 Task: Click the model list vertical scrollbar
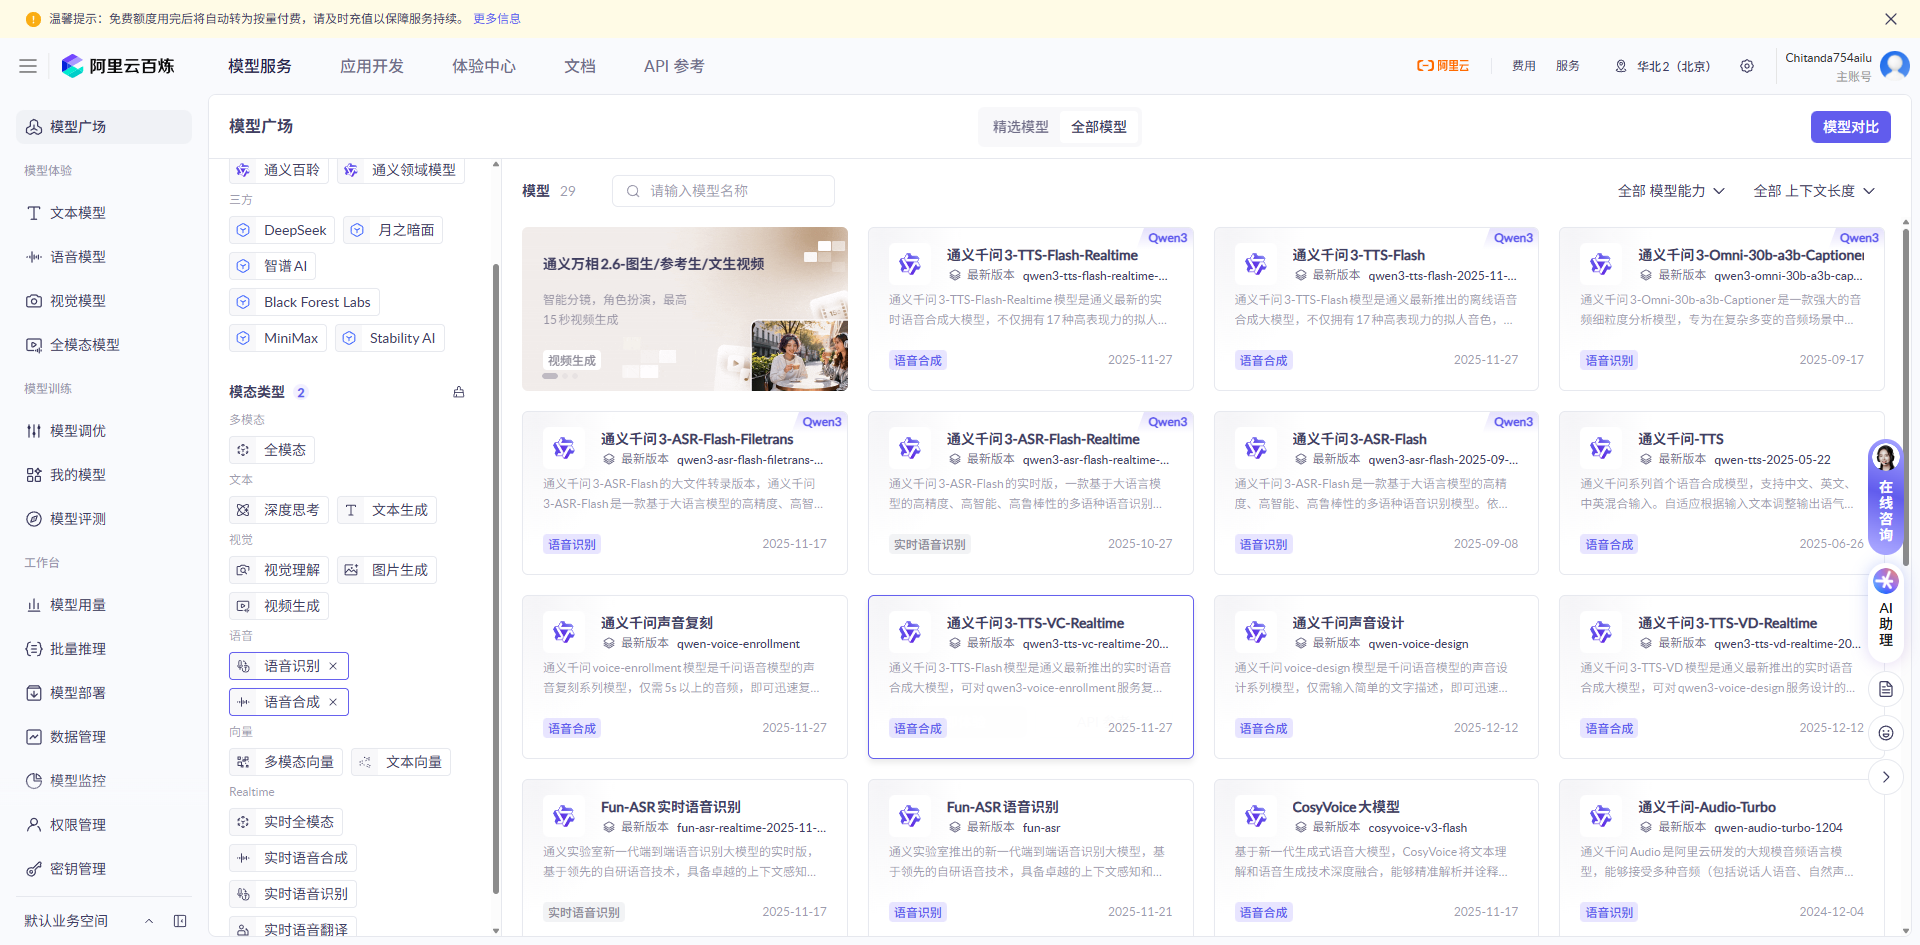coord(1905,398)
